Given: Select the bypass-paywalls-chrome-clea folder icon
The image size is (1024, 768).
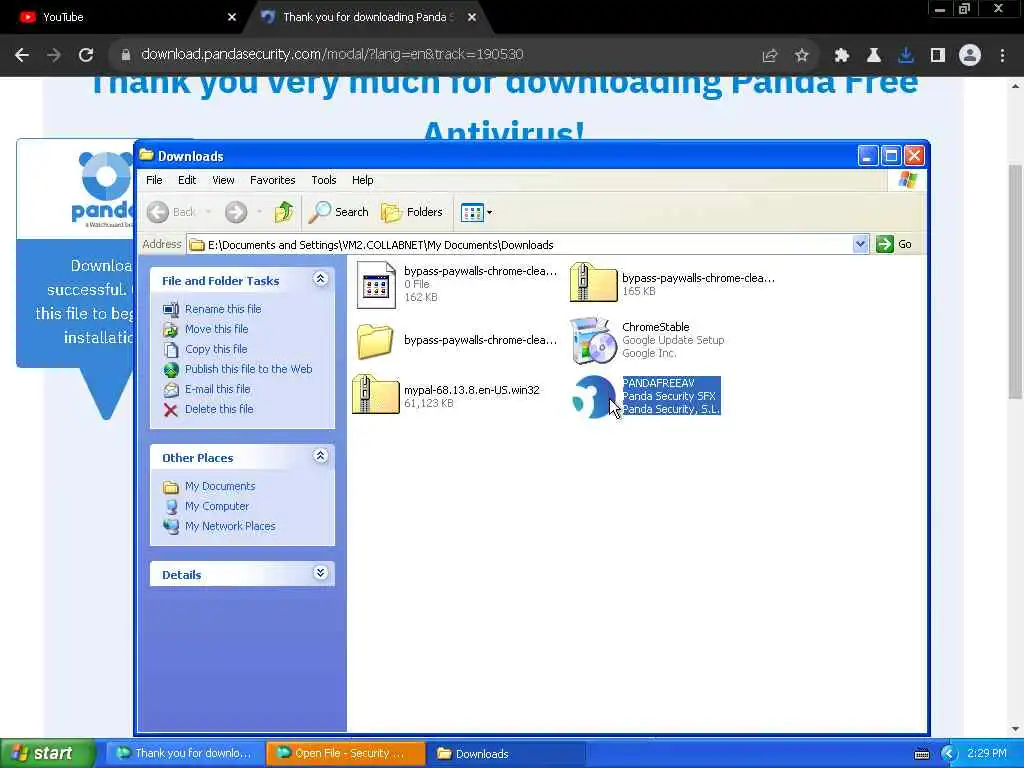Looking at the screenshot, I should click(x=375, y=342).
